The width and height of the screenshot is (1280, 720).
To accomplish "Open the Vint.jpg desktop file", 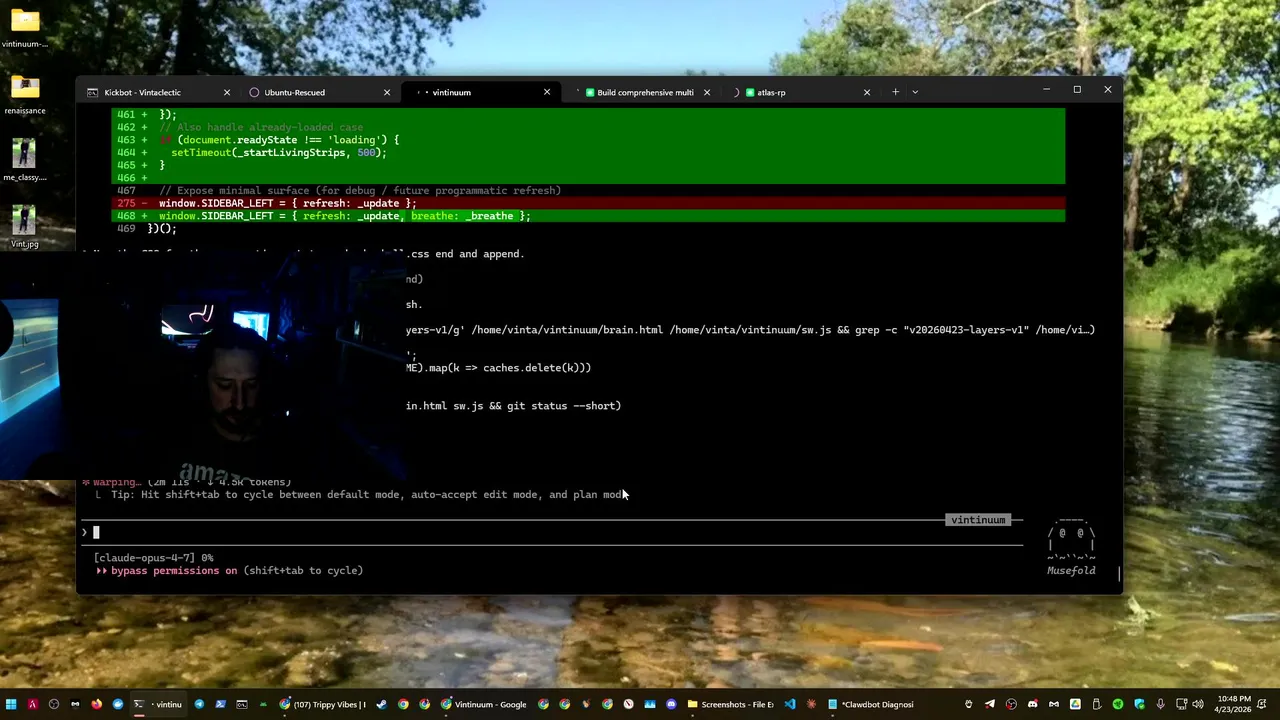I will 25,227.
